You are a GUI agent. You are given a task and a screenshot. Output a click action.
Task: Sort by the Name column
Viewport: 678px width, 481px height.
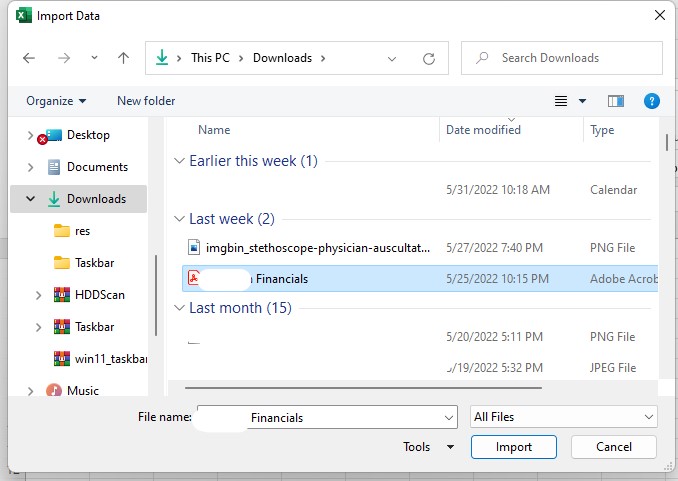tap(214, 130)
